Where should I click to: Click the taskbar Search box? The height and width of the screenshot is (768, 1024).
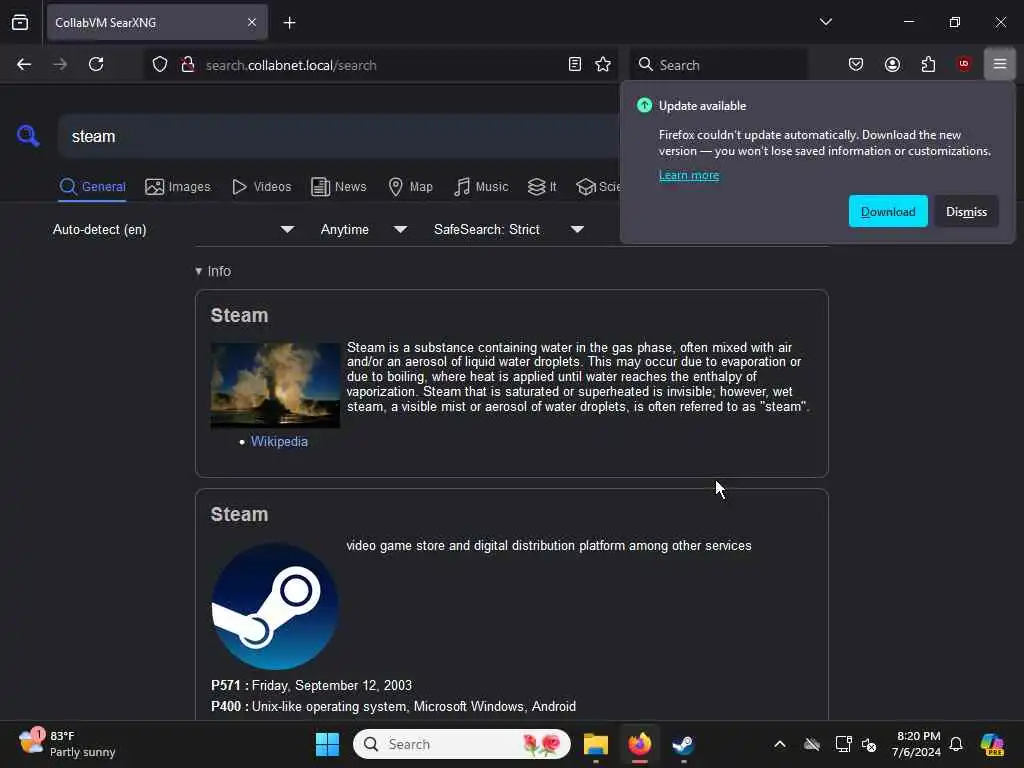pos(462,744)
